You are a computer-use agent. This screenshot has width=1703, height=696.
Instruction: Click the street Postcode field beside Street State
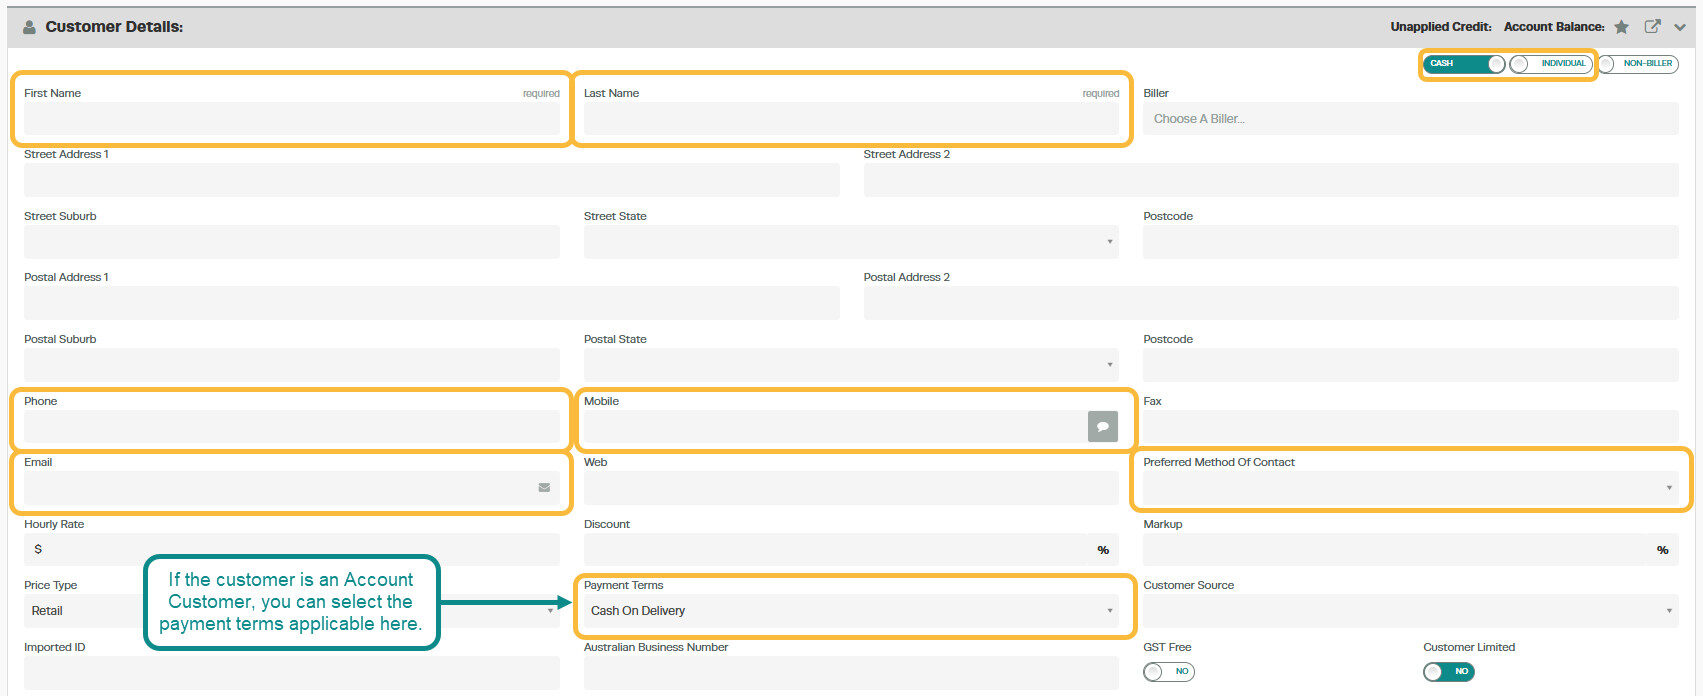pyautogui.click(x=1411, y=242)
